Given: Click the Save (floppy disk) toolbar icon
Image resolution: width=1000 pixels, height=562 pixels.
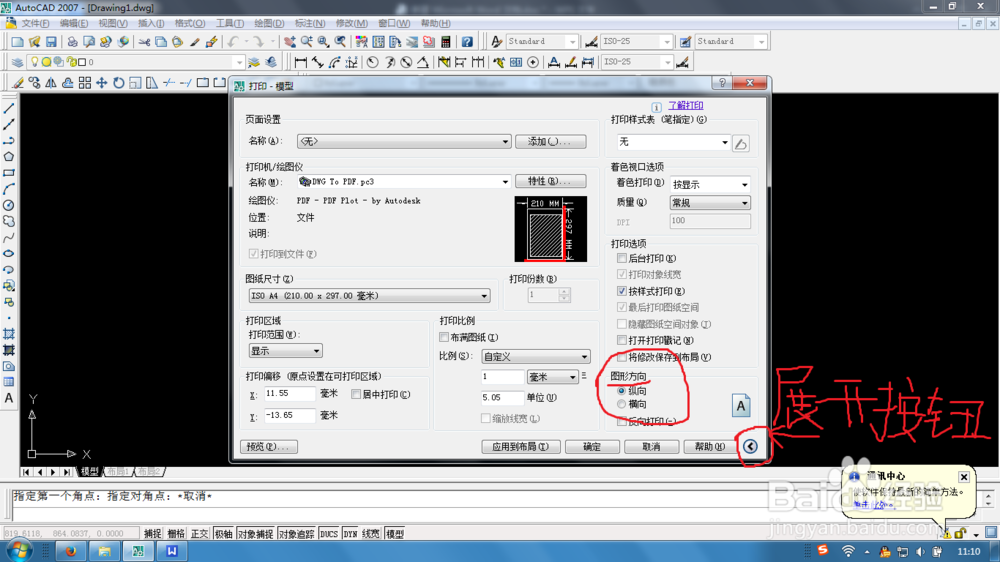Looking at the screenshot, I should (51, 41).
